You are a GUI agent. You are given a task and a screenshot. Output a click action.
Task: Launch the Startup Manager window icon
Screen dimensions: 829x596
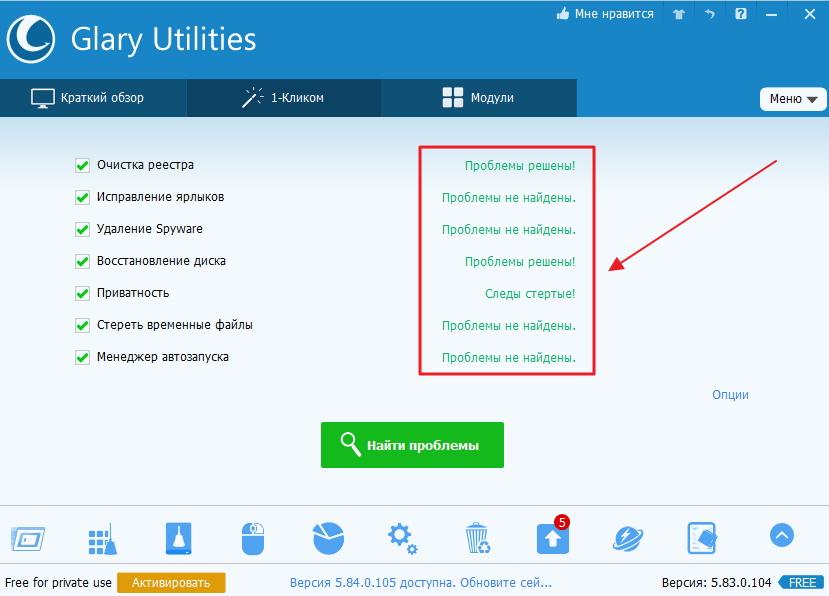[27, 539]
